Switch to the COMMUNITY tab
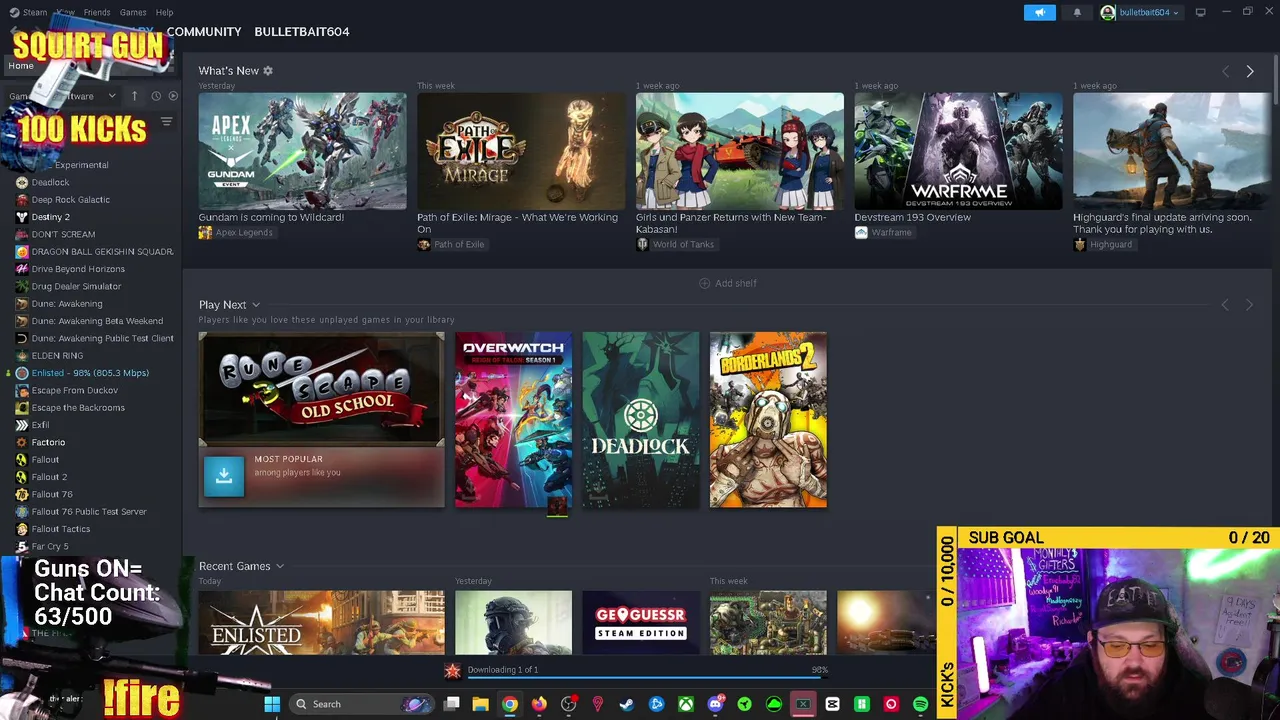Screen dimensions: 1280x720 click(204, 32)
